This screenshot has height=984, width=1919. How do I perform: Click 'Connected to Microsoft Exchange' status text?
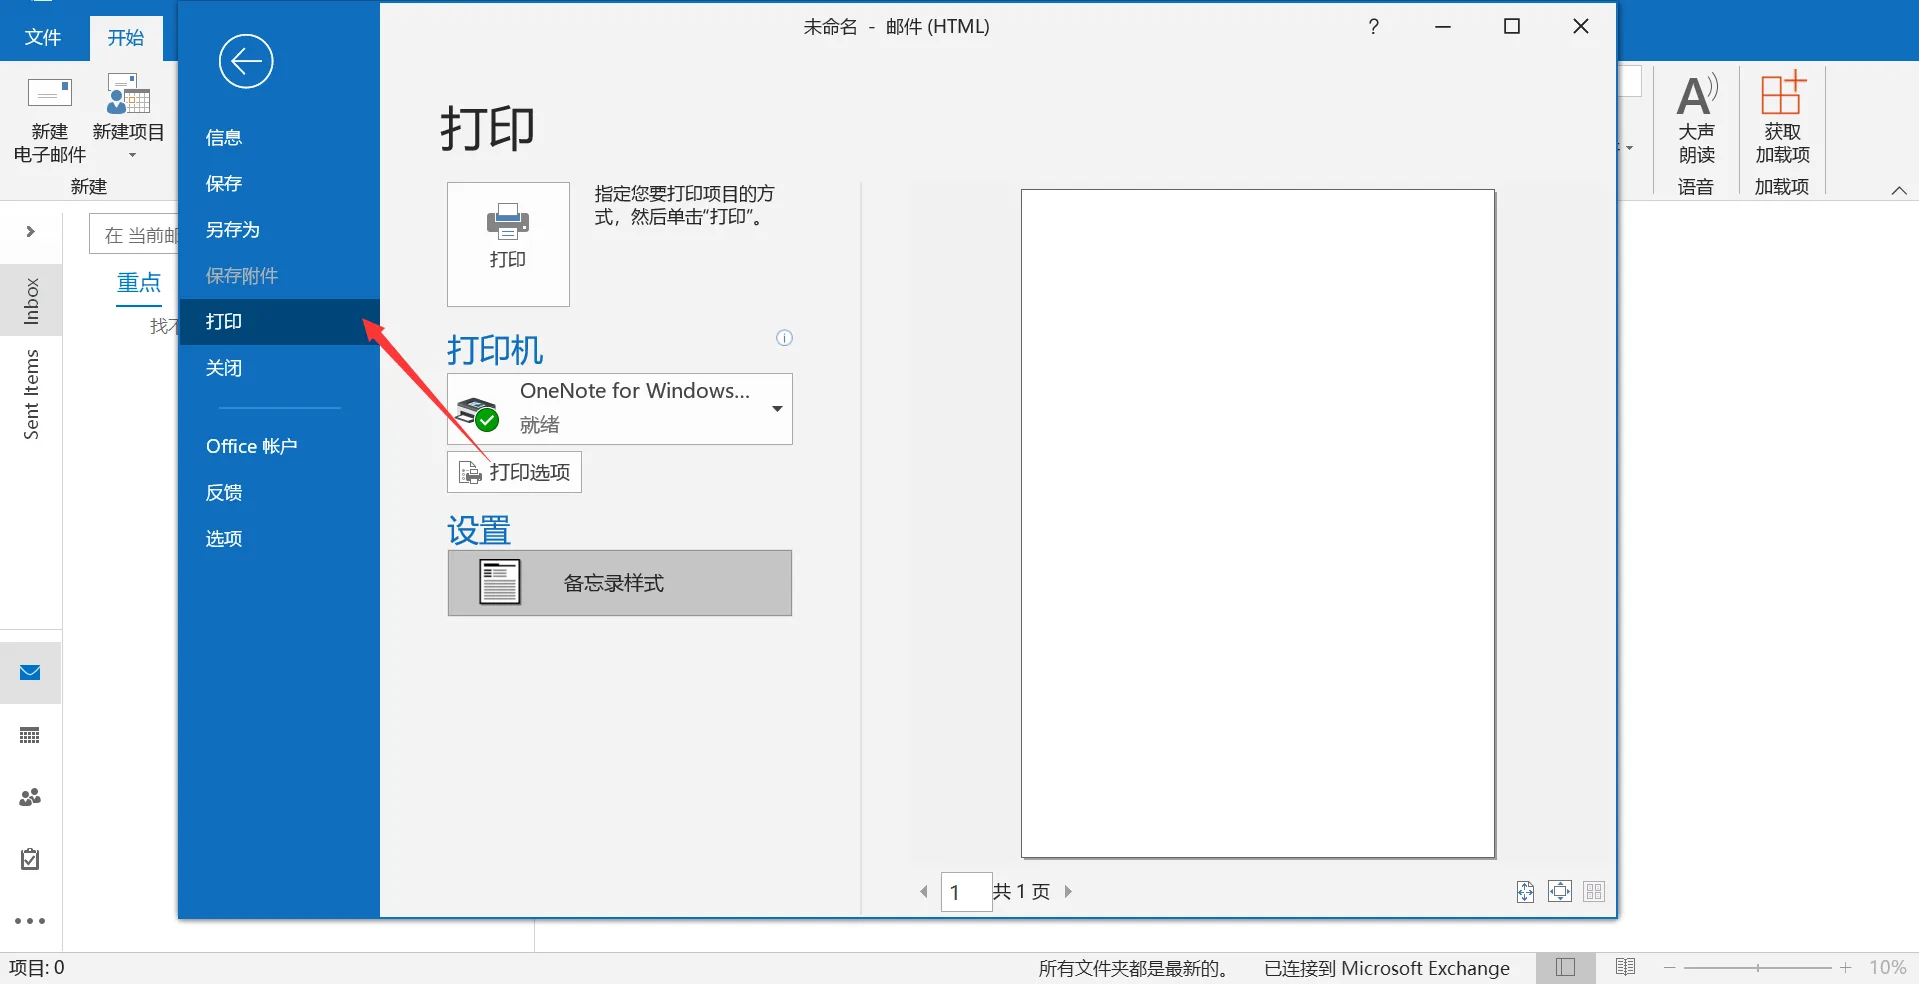click(1387, 968)
